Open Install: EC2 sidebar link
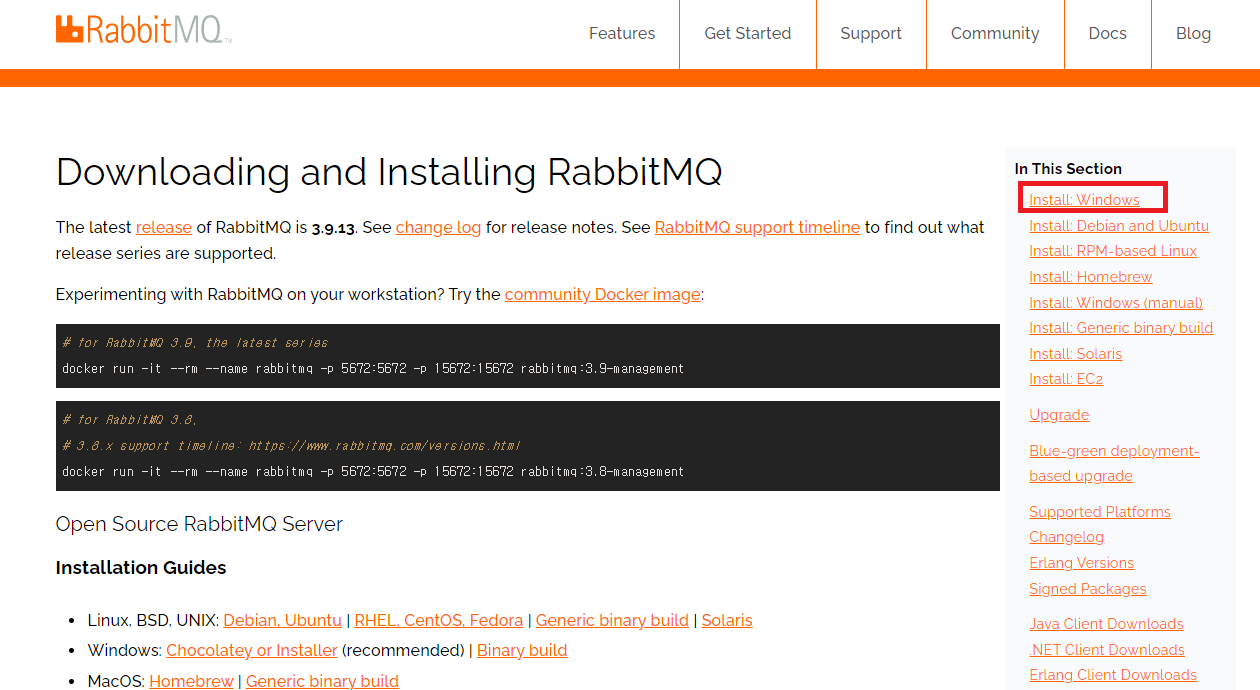This screenshot has width=1260, height=690. (1066, 379)
